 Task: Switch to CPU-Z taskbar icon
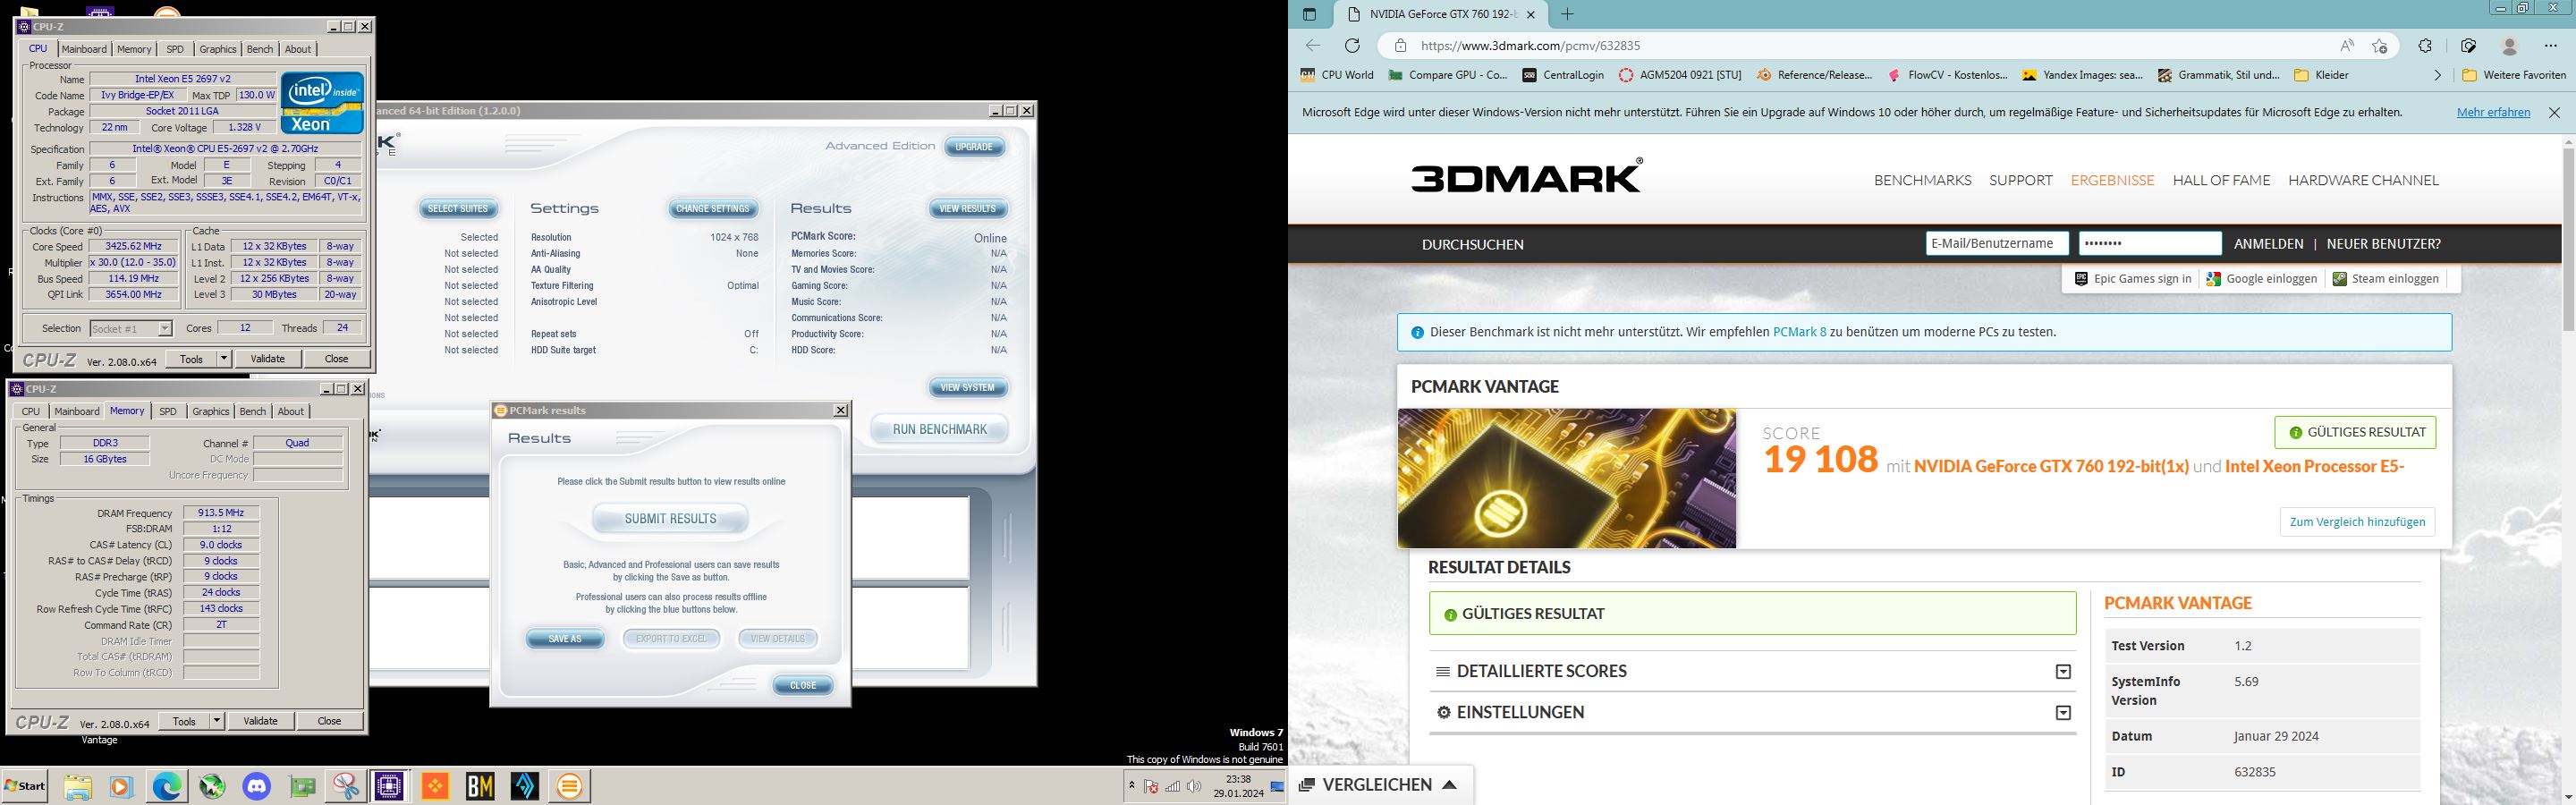[389, 787]
